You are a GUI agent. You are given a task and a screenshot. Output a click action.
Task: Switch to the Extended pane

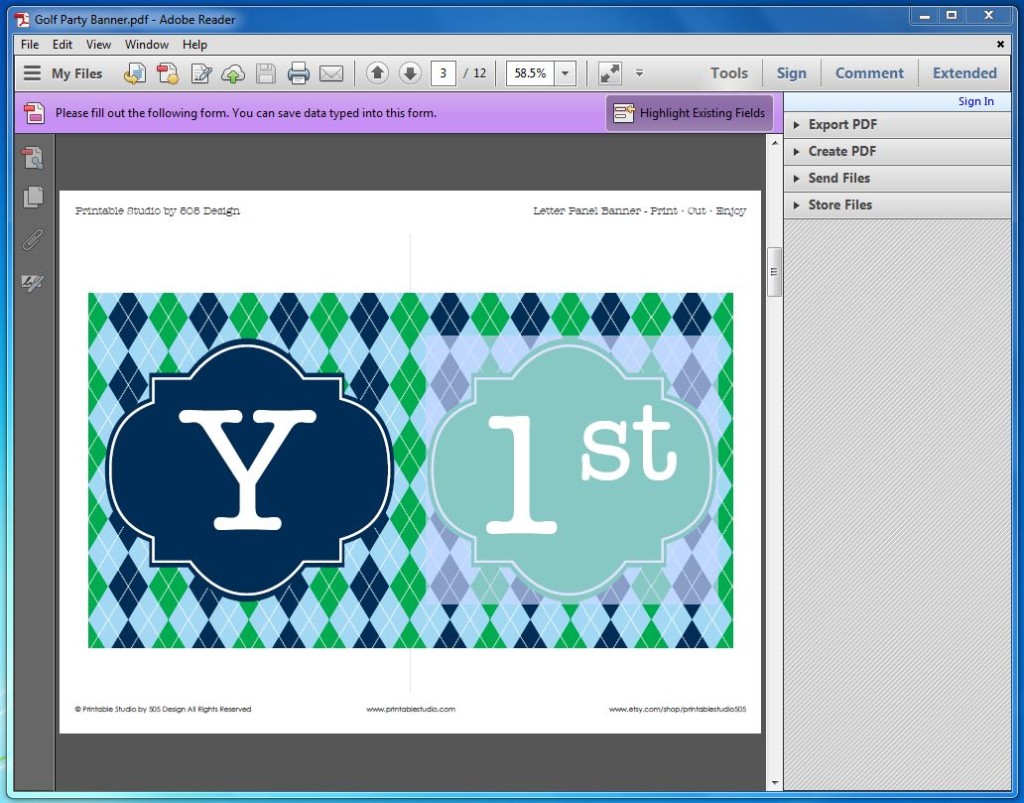click(x=965, y=73)
